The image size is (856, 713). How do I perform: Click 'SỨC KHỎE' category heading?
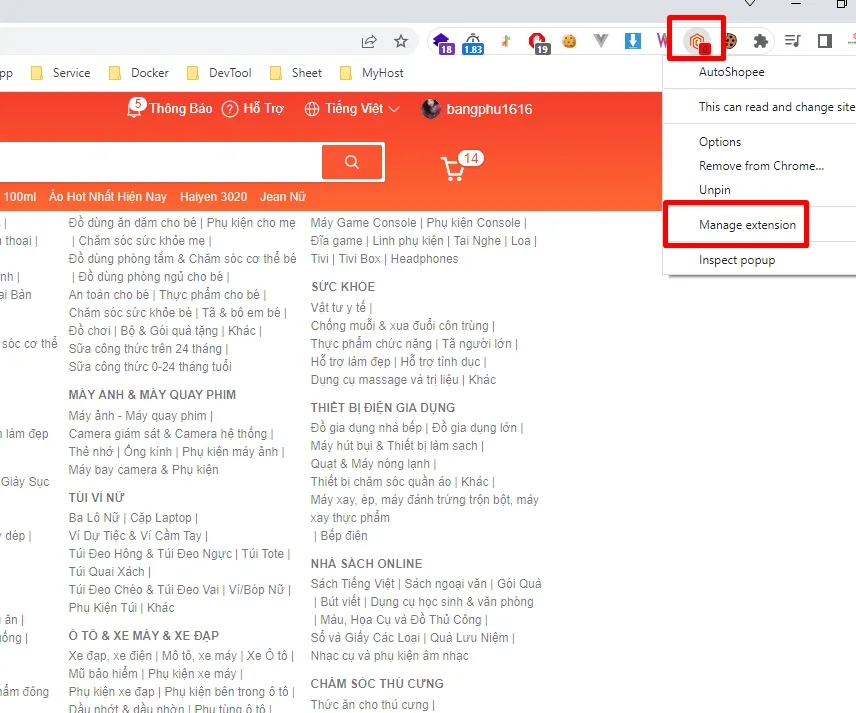[x=343, y=287]
